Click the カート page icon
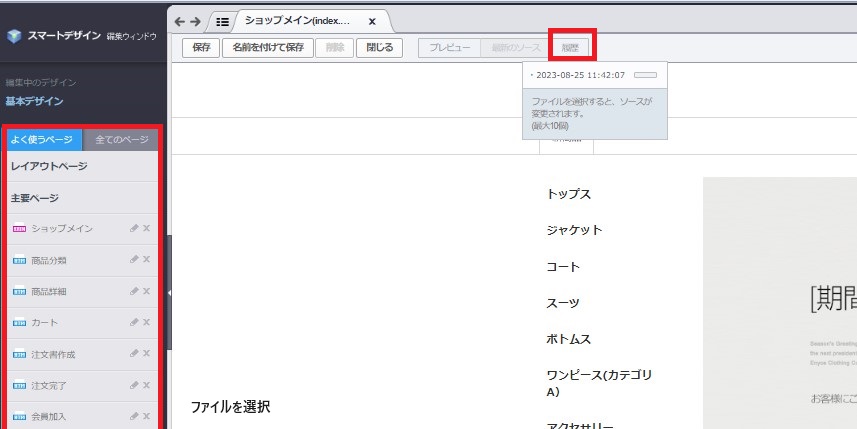This screenshot has height=429, width=857. pyautogui.click(x=19, y=323)
